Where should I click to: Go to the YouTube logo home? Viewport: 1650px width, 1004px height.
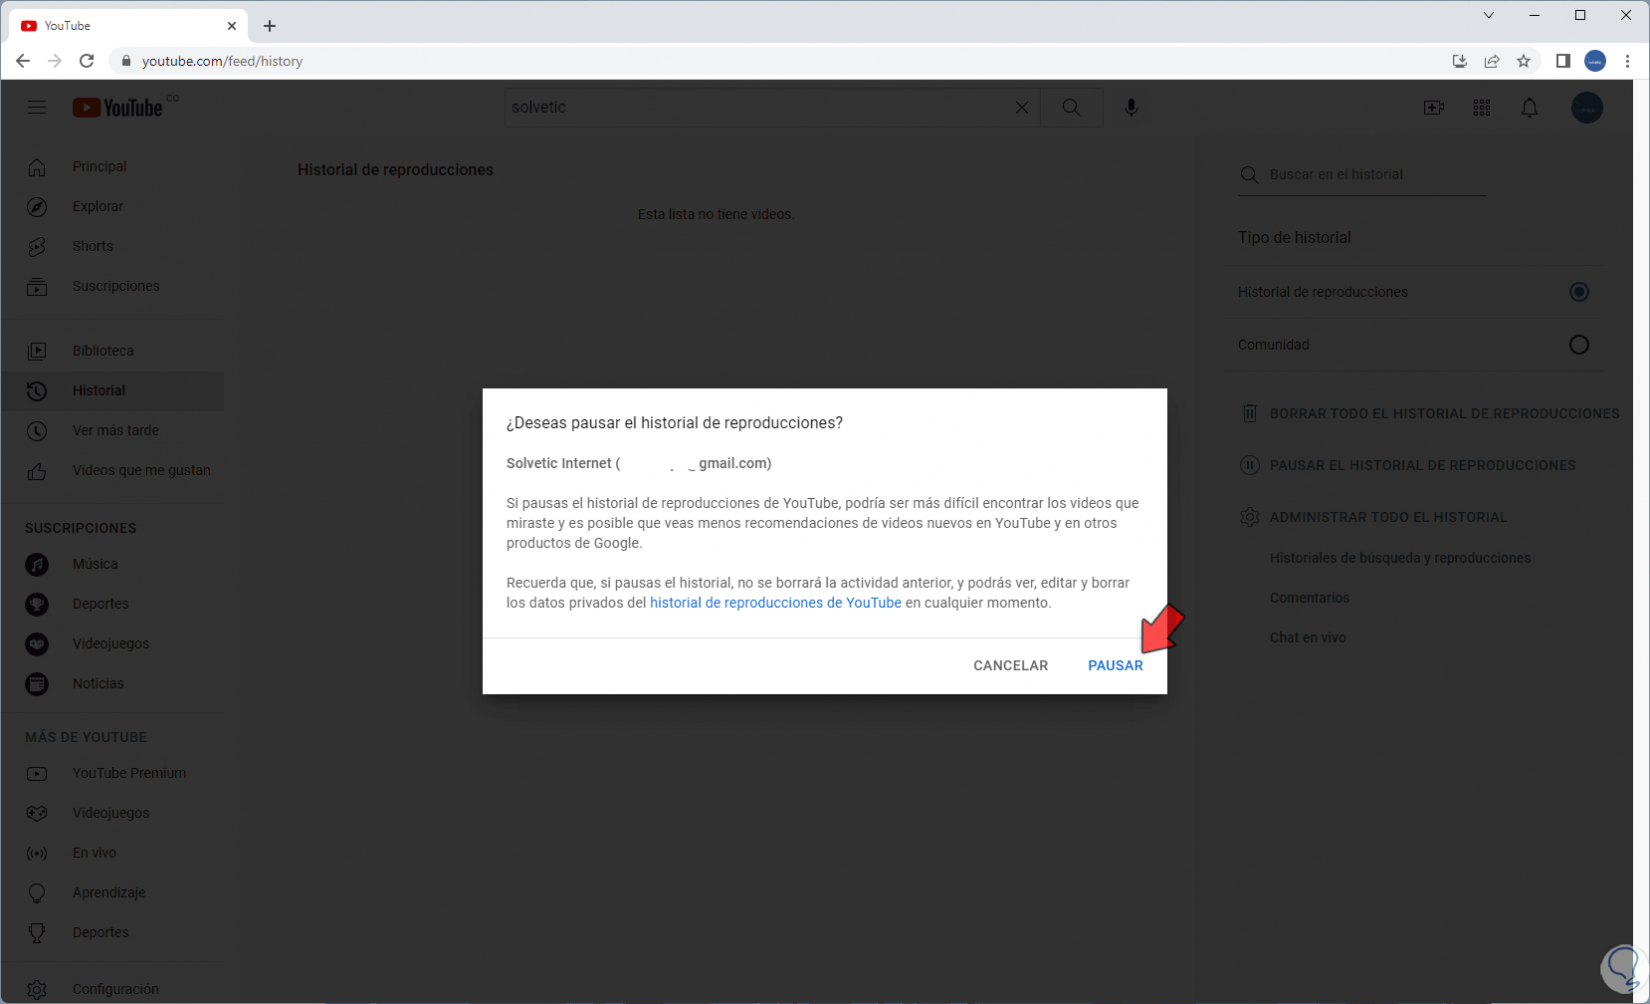[118, 108]
